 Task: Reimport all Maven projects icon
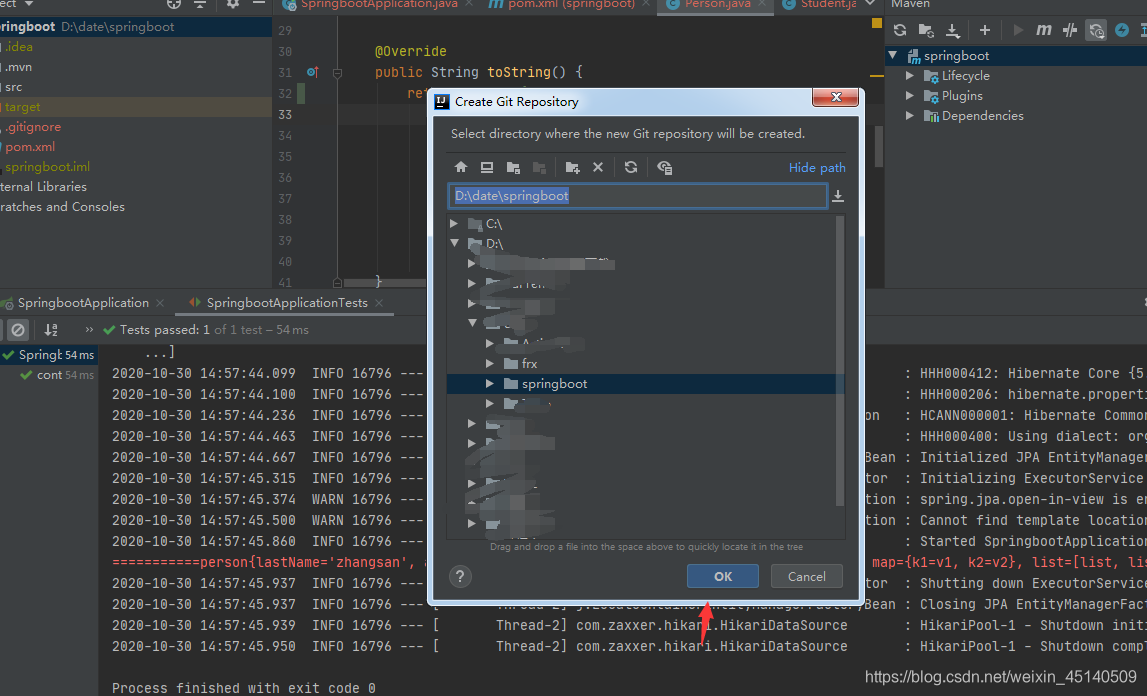click(x=900, y=30)
